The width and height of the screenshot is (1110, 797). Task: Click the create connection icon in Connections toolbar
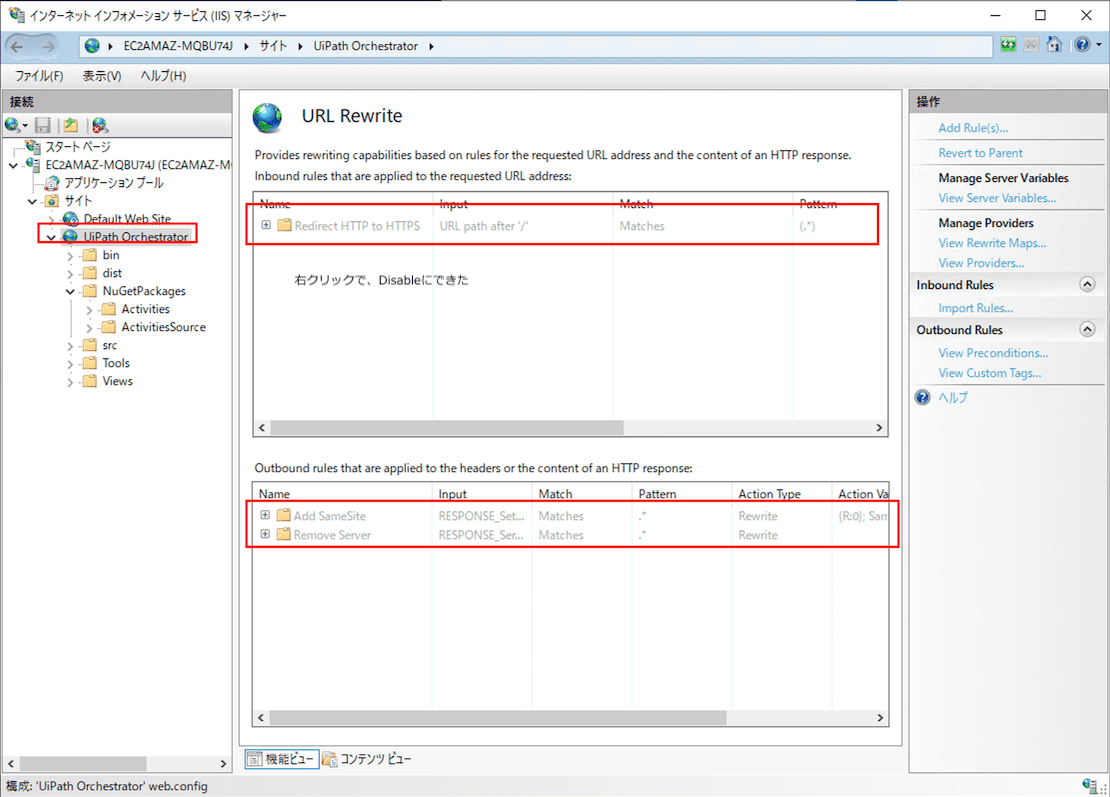(14, 125)
